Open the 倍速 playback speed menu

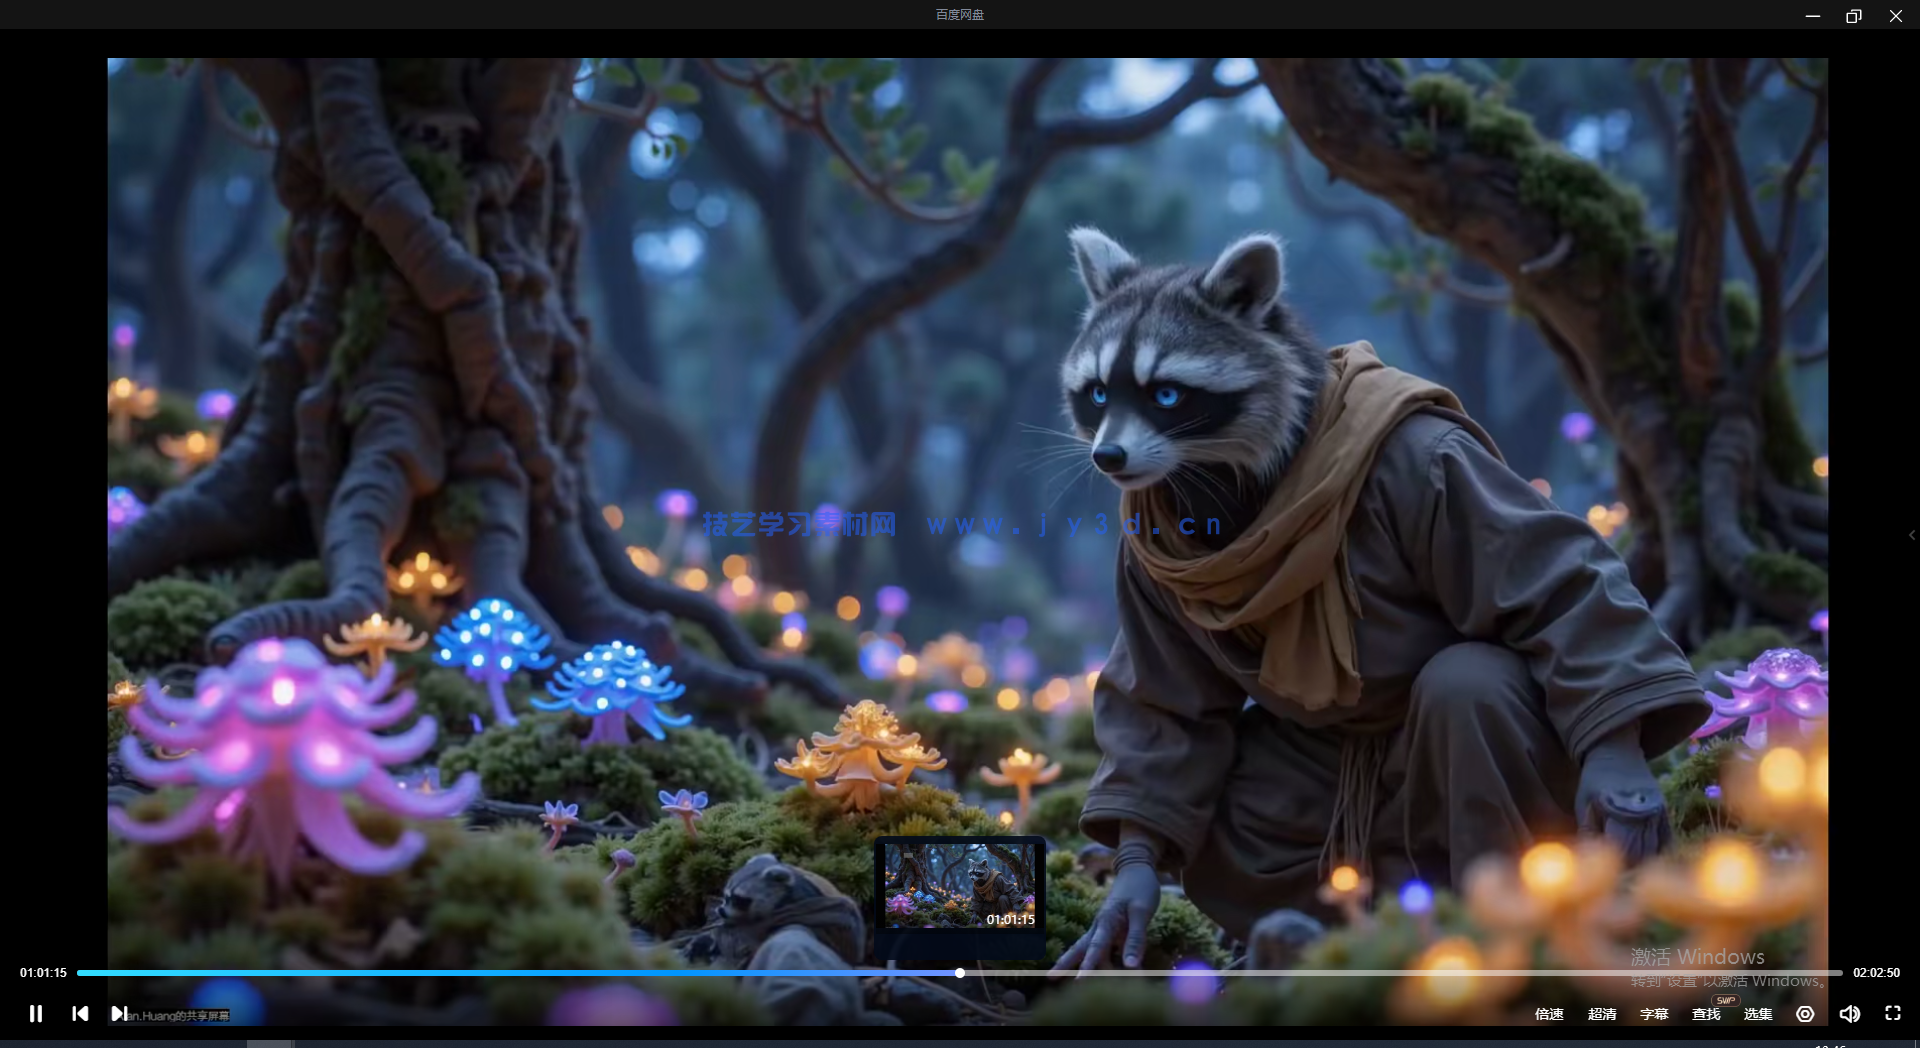click(x=1549, y=1014)
